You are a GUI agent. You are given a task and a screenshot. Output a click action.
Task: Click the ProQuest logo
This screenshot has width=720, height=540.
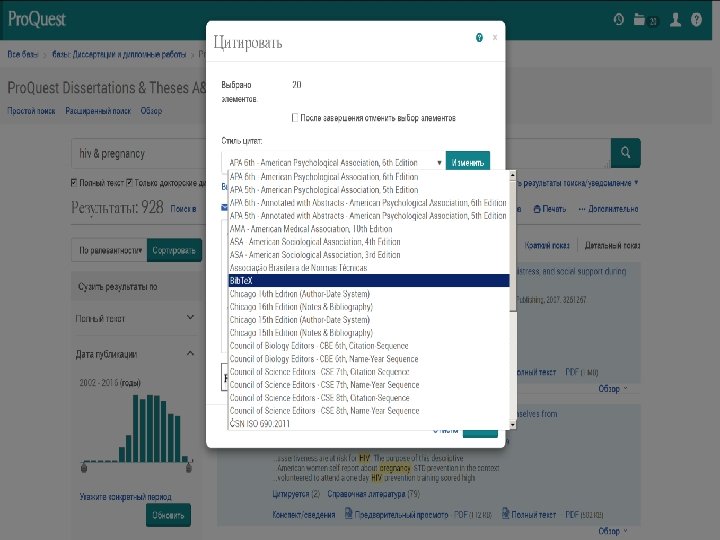point(37,19)
